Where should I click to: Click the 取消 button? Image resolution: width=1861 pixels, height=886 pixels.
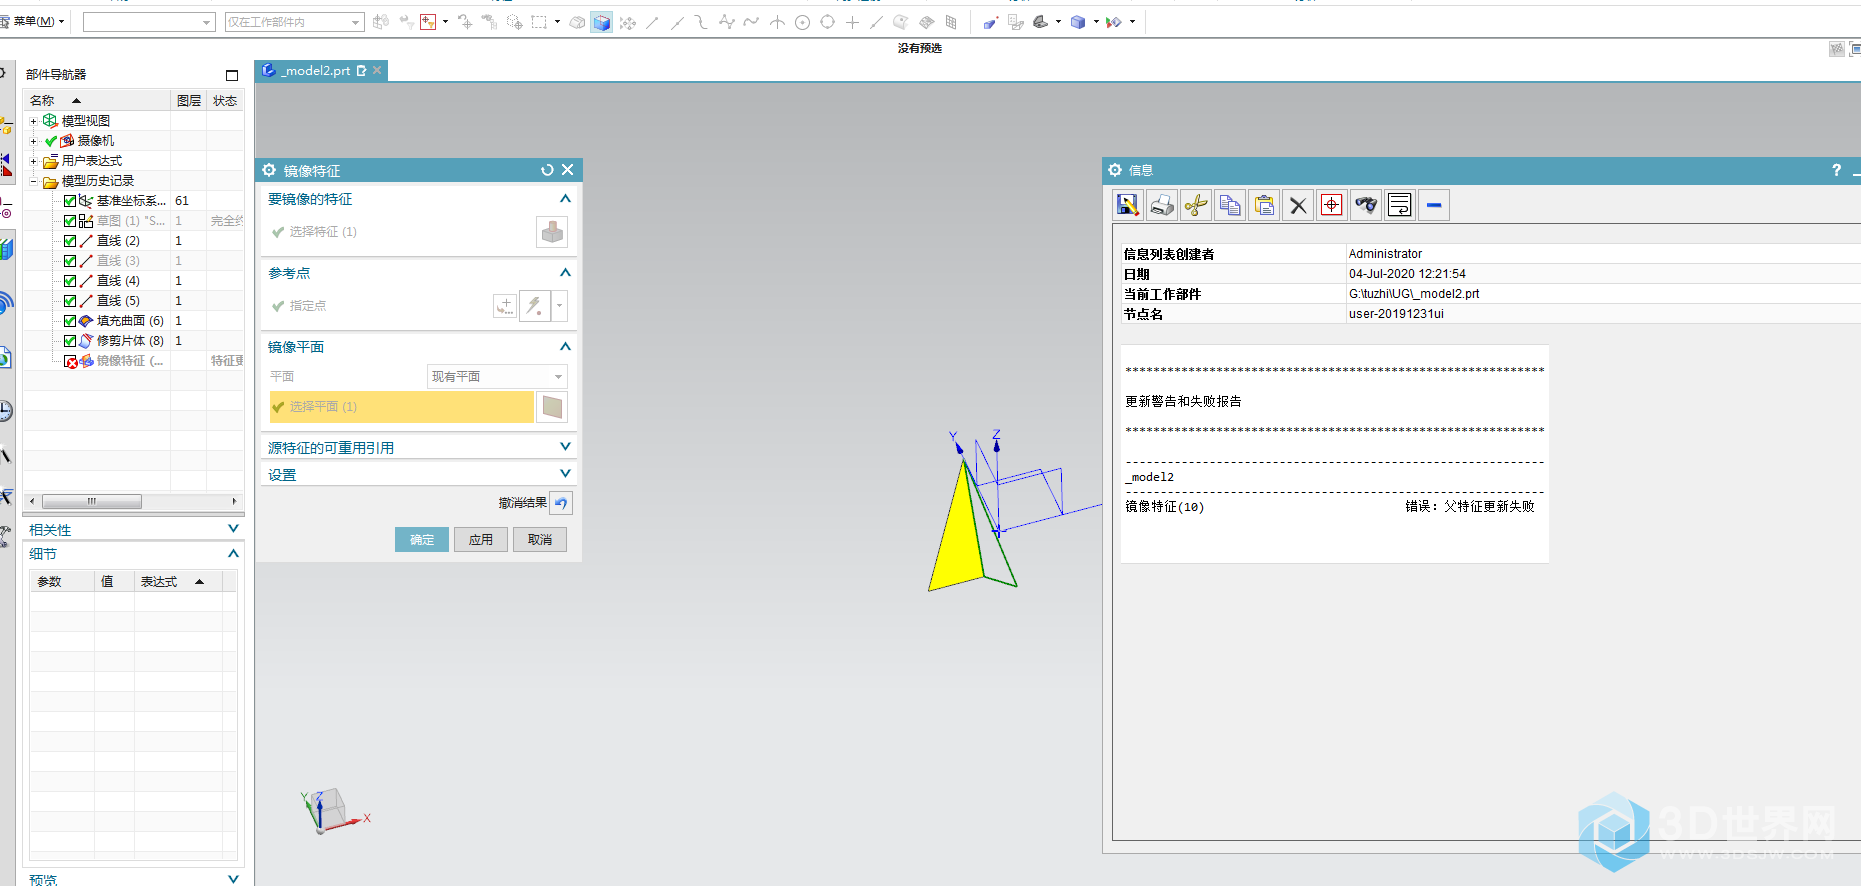pyautogui.click(x=540, y=540)
